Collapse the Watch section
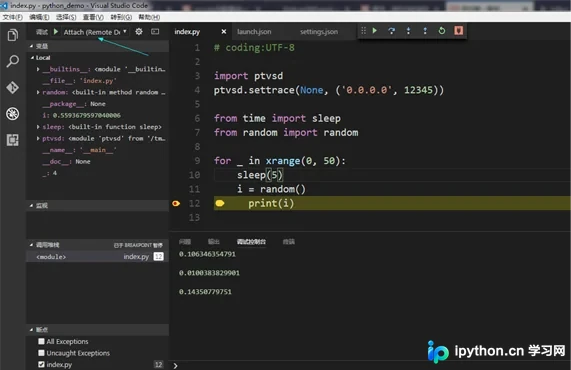 pos(98,205)
